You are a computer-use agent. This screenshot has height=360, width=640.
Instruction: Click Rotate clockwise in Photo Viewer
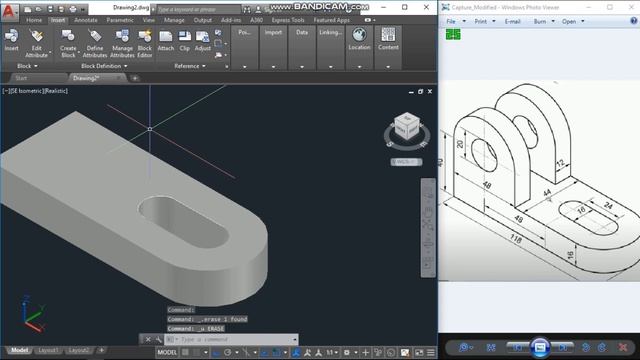602,348
